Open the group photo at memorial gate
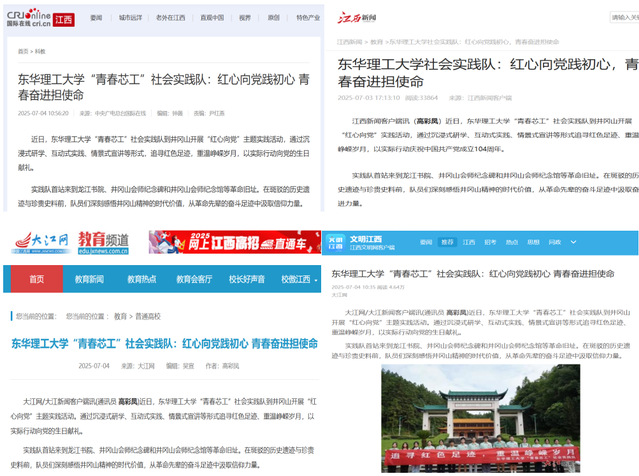 pyautogui.click(x=480, y=418)
